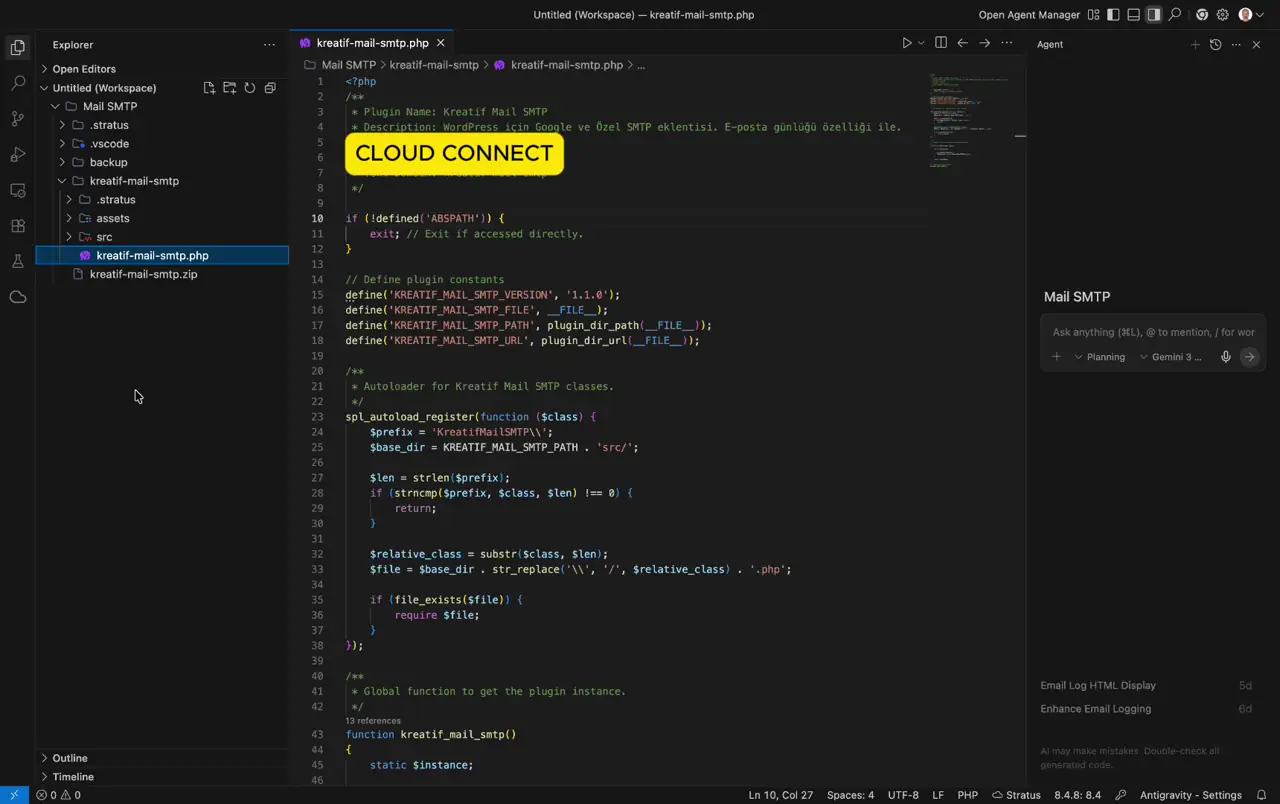The width and height of the screenshot is (1280, 804).
Task: Open the Extensions view
Action: click(17, 226)
